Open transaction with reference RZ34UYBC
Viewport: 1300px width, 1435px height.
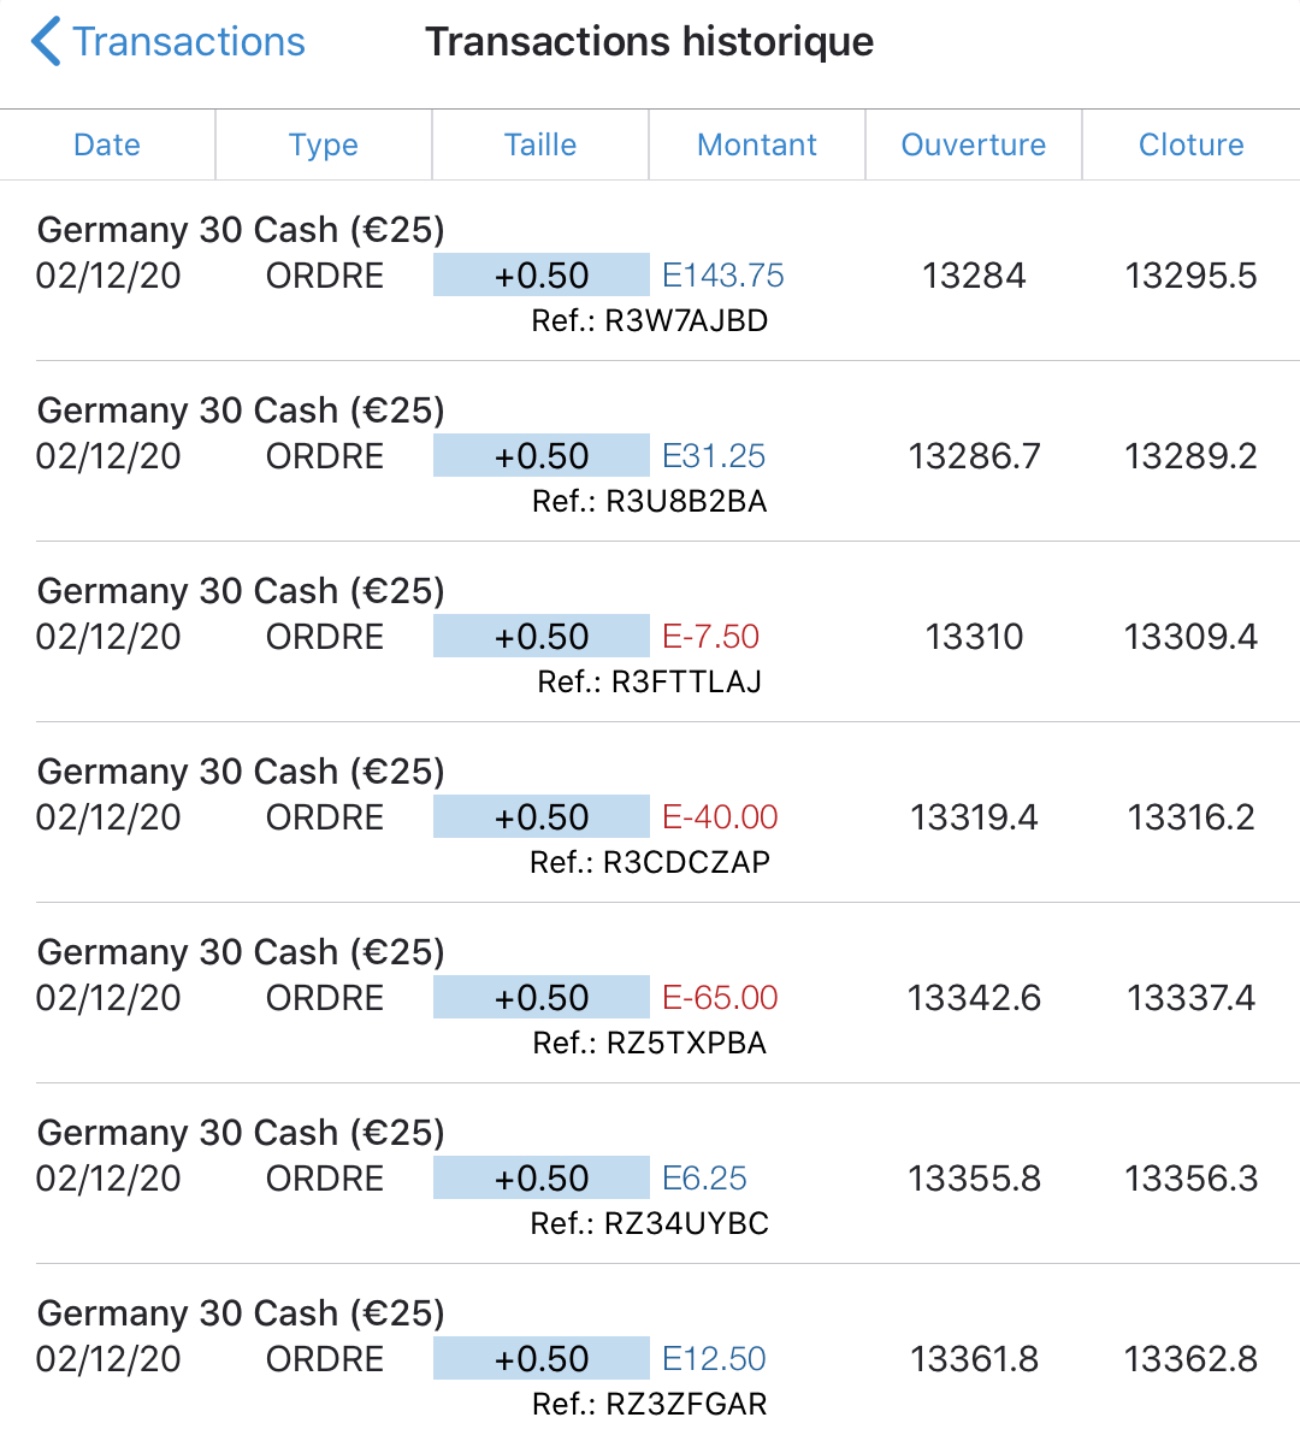[650, 1223]
